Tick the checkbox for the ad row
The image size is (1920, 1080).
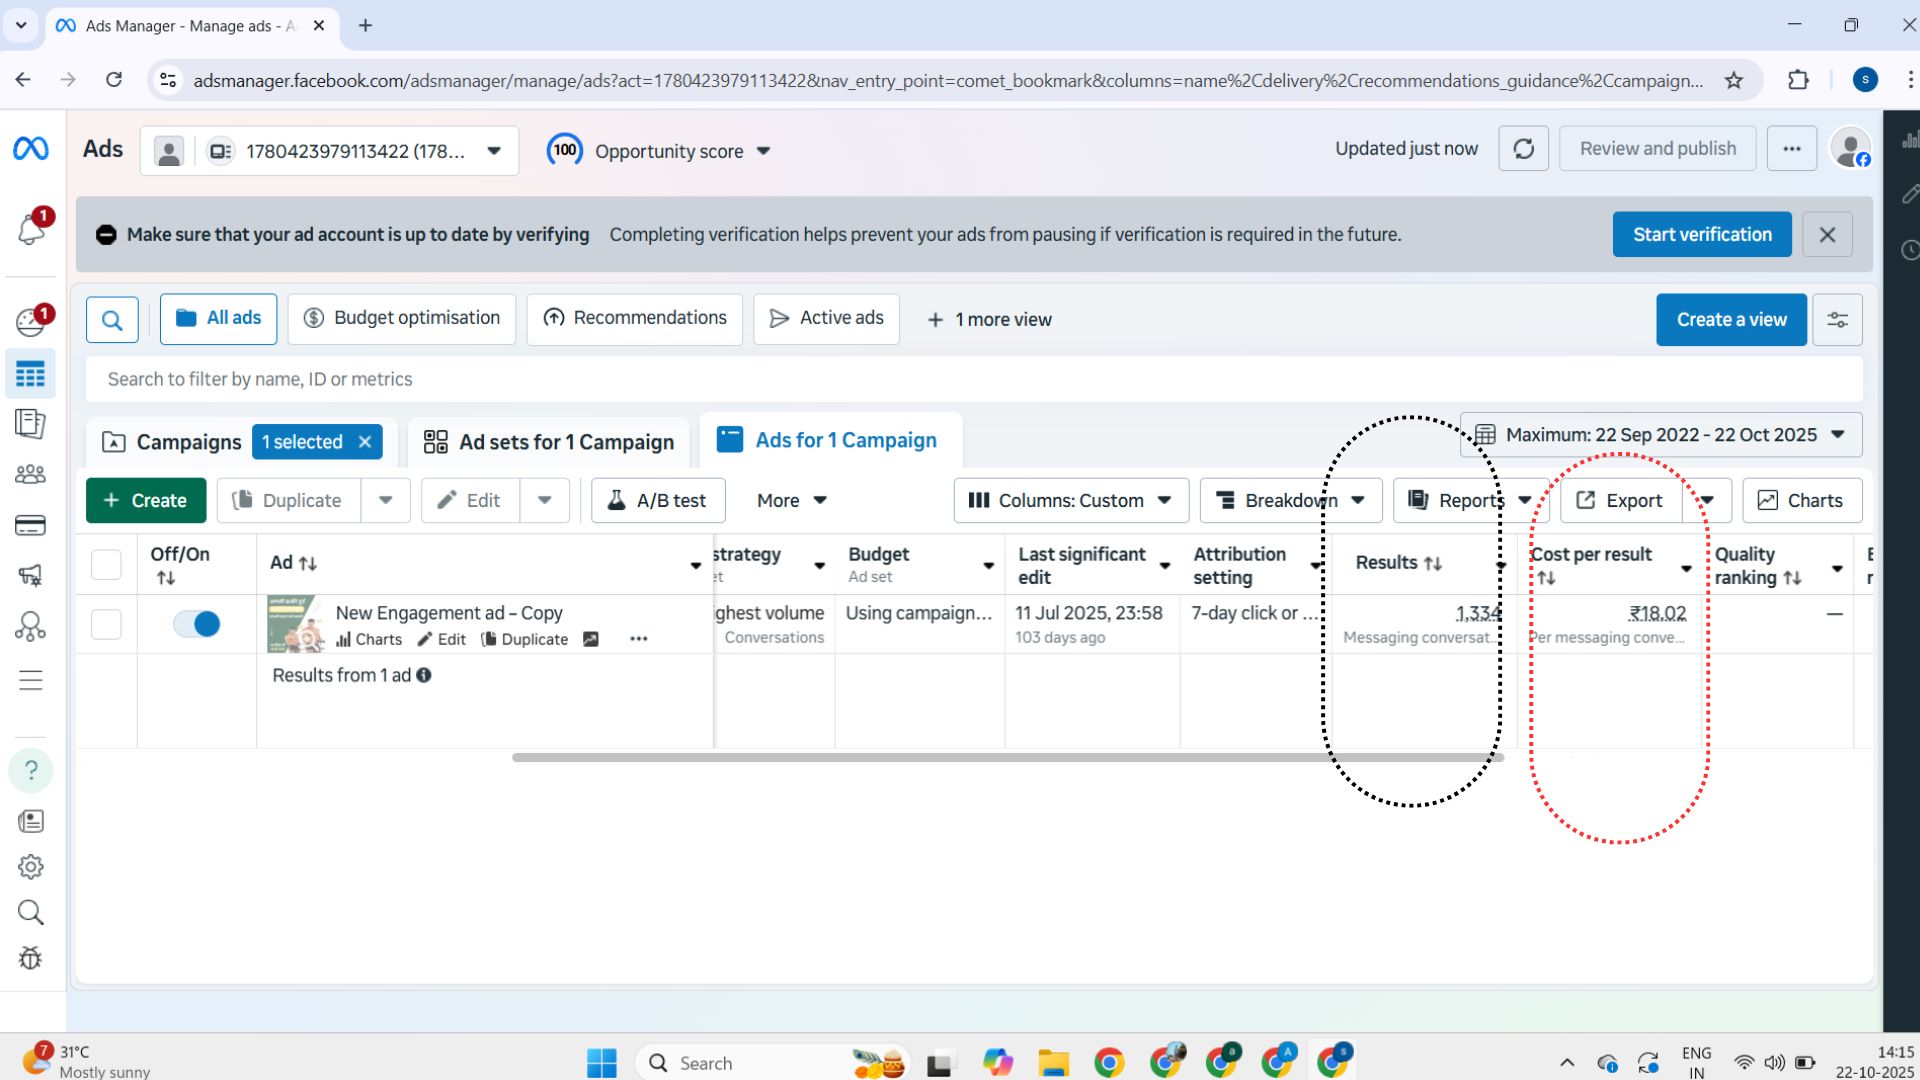click(106, 624)
